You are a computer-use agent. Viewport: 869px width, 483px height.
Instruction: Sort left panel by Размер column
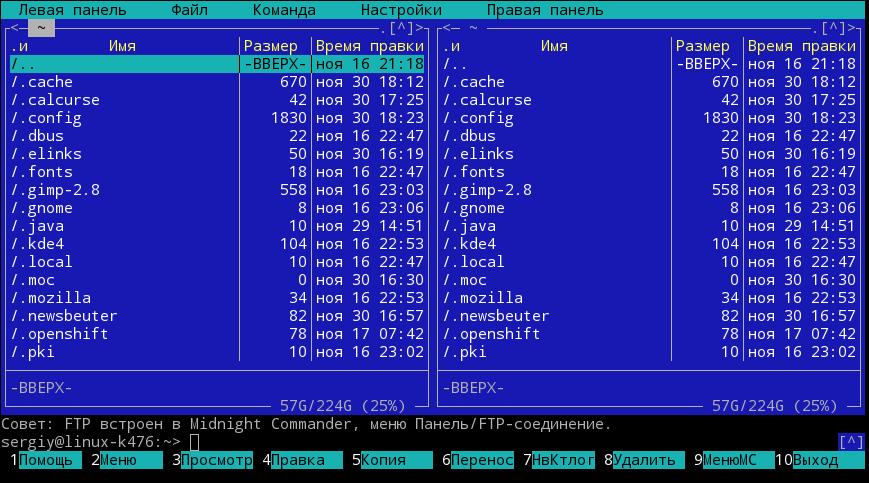tap(270, 46)
